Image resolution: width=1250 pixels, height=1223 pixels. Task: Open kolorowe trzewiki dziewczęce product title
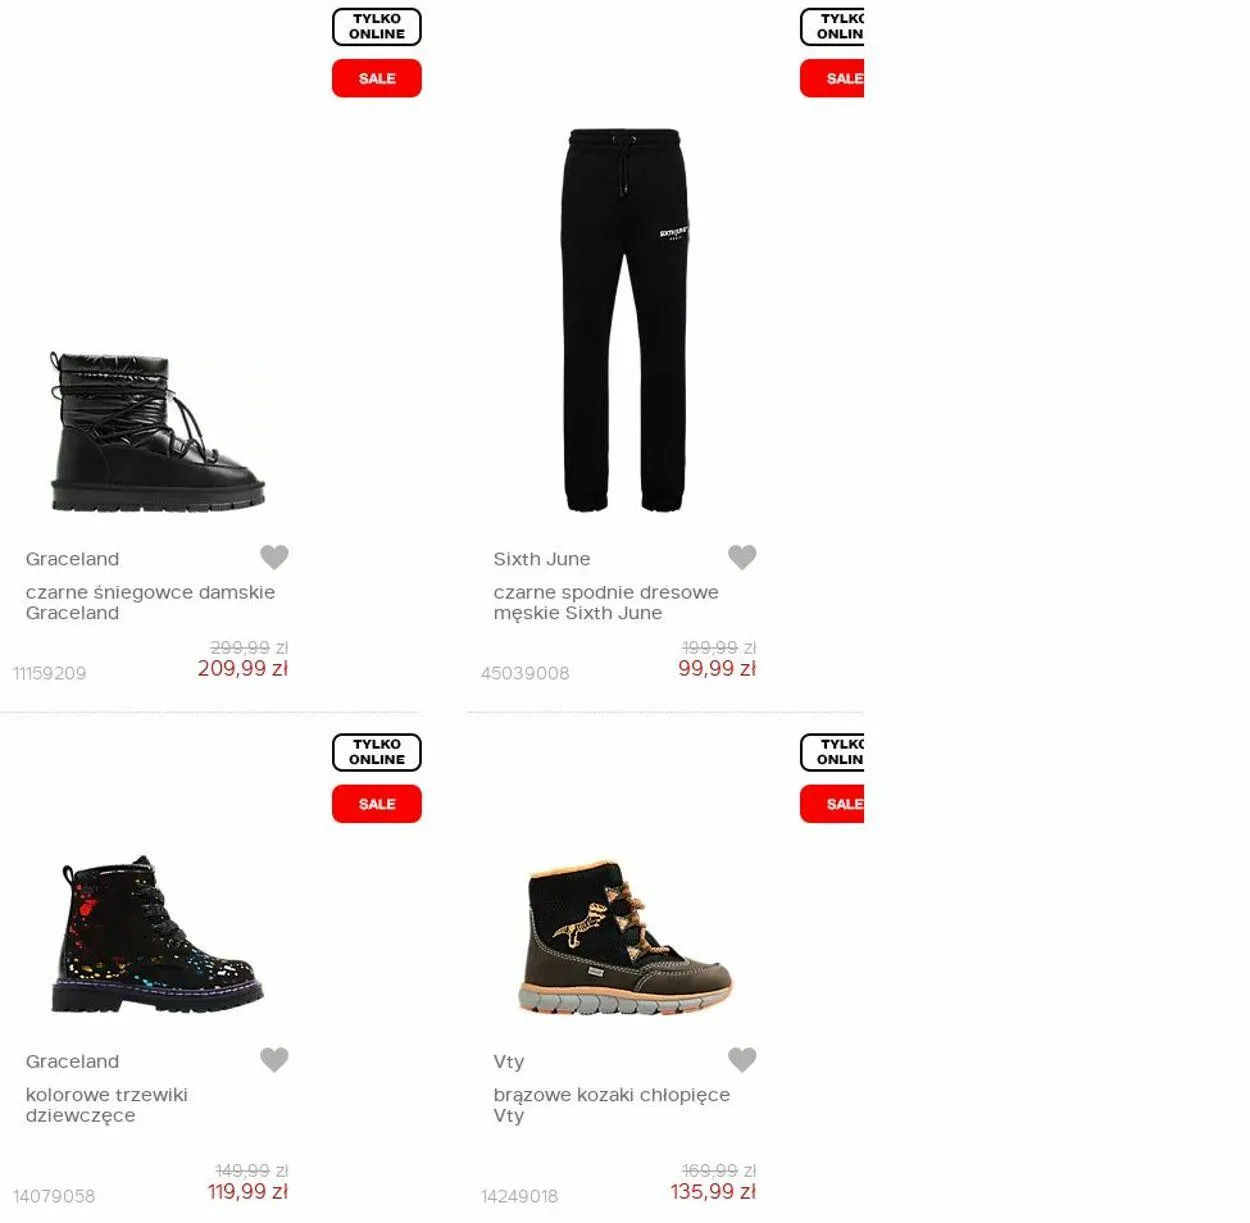[107, 1105]
